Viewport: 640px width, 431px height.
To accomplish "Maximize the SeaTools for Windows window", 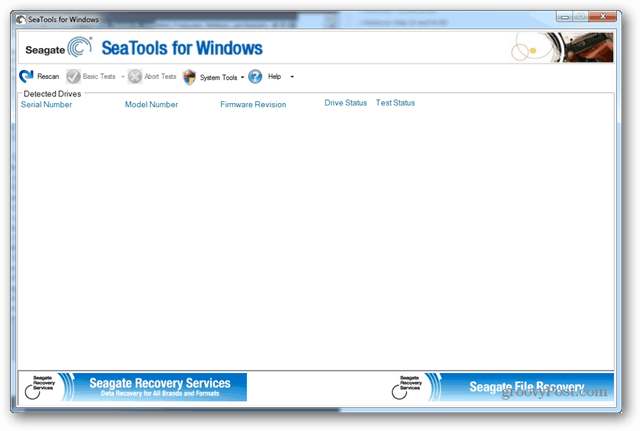I will click(x=580, y=17).
